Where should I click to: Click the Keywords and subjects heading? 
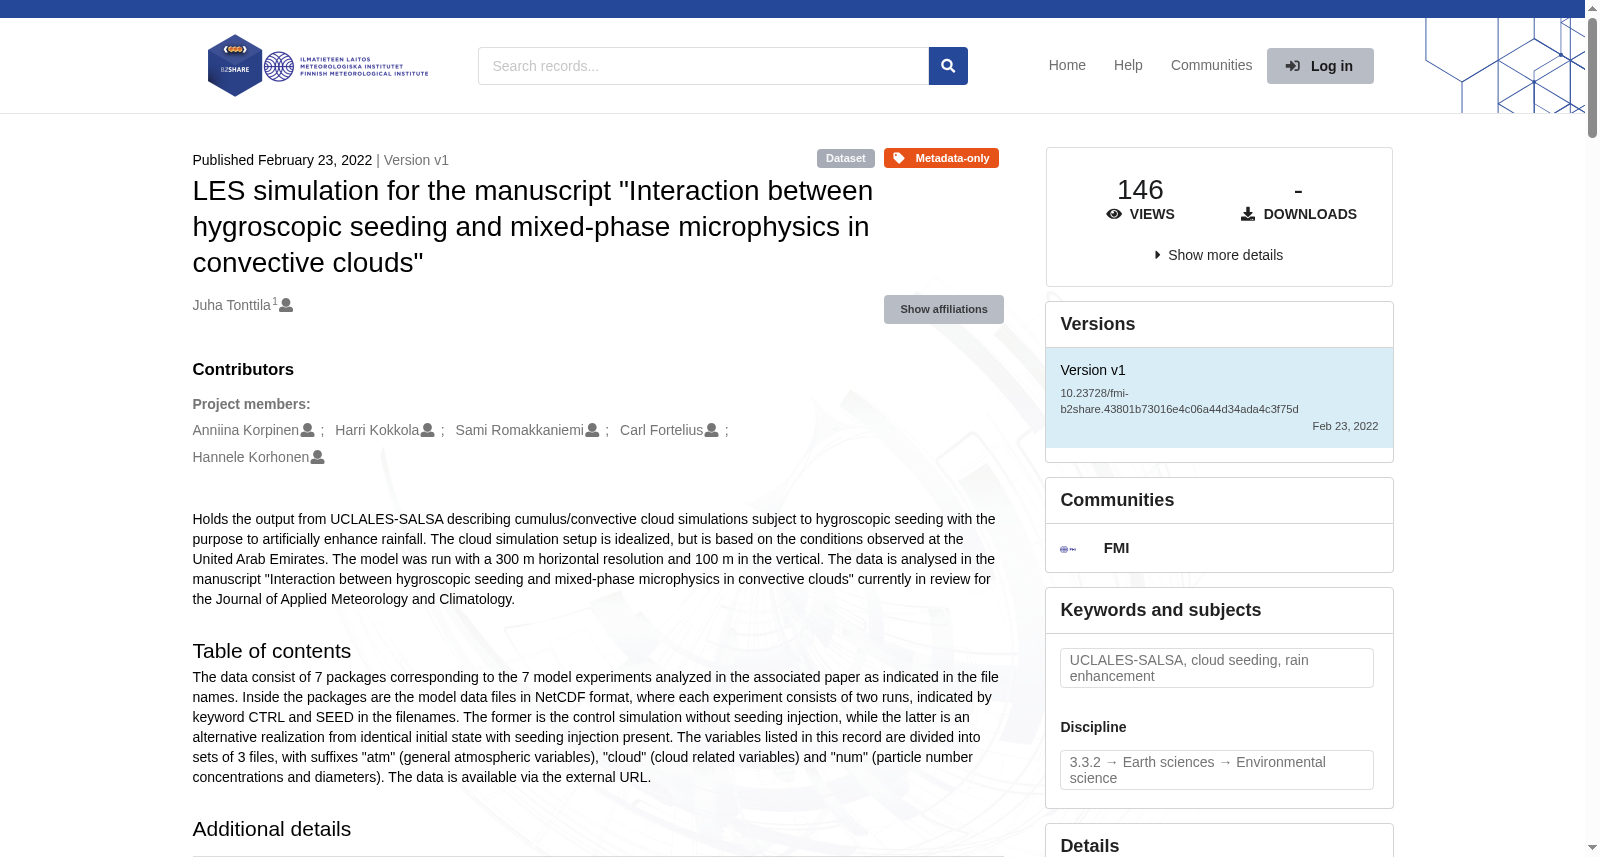coord(1160,610)
